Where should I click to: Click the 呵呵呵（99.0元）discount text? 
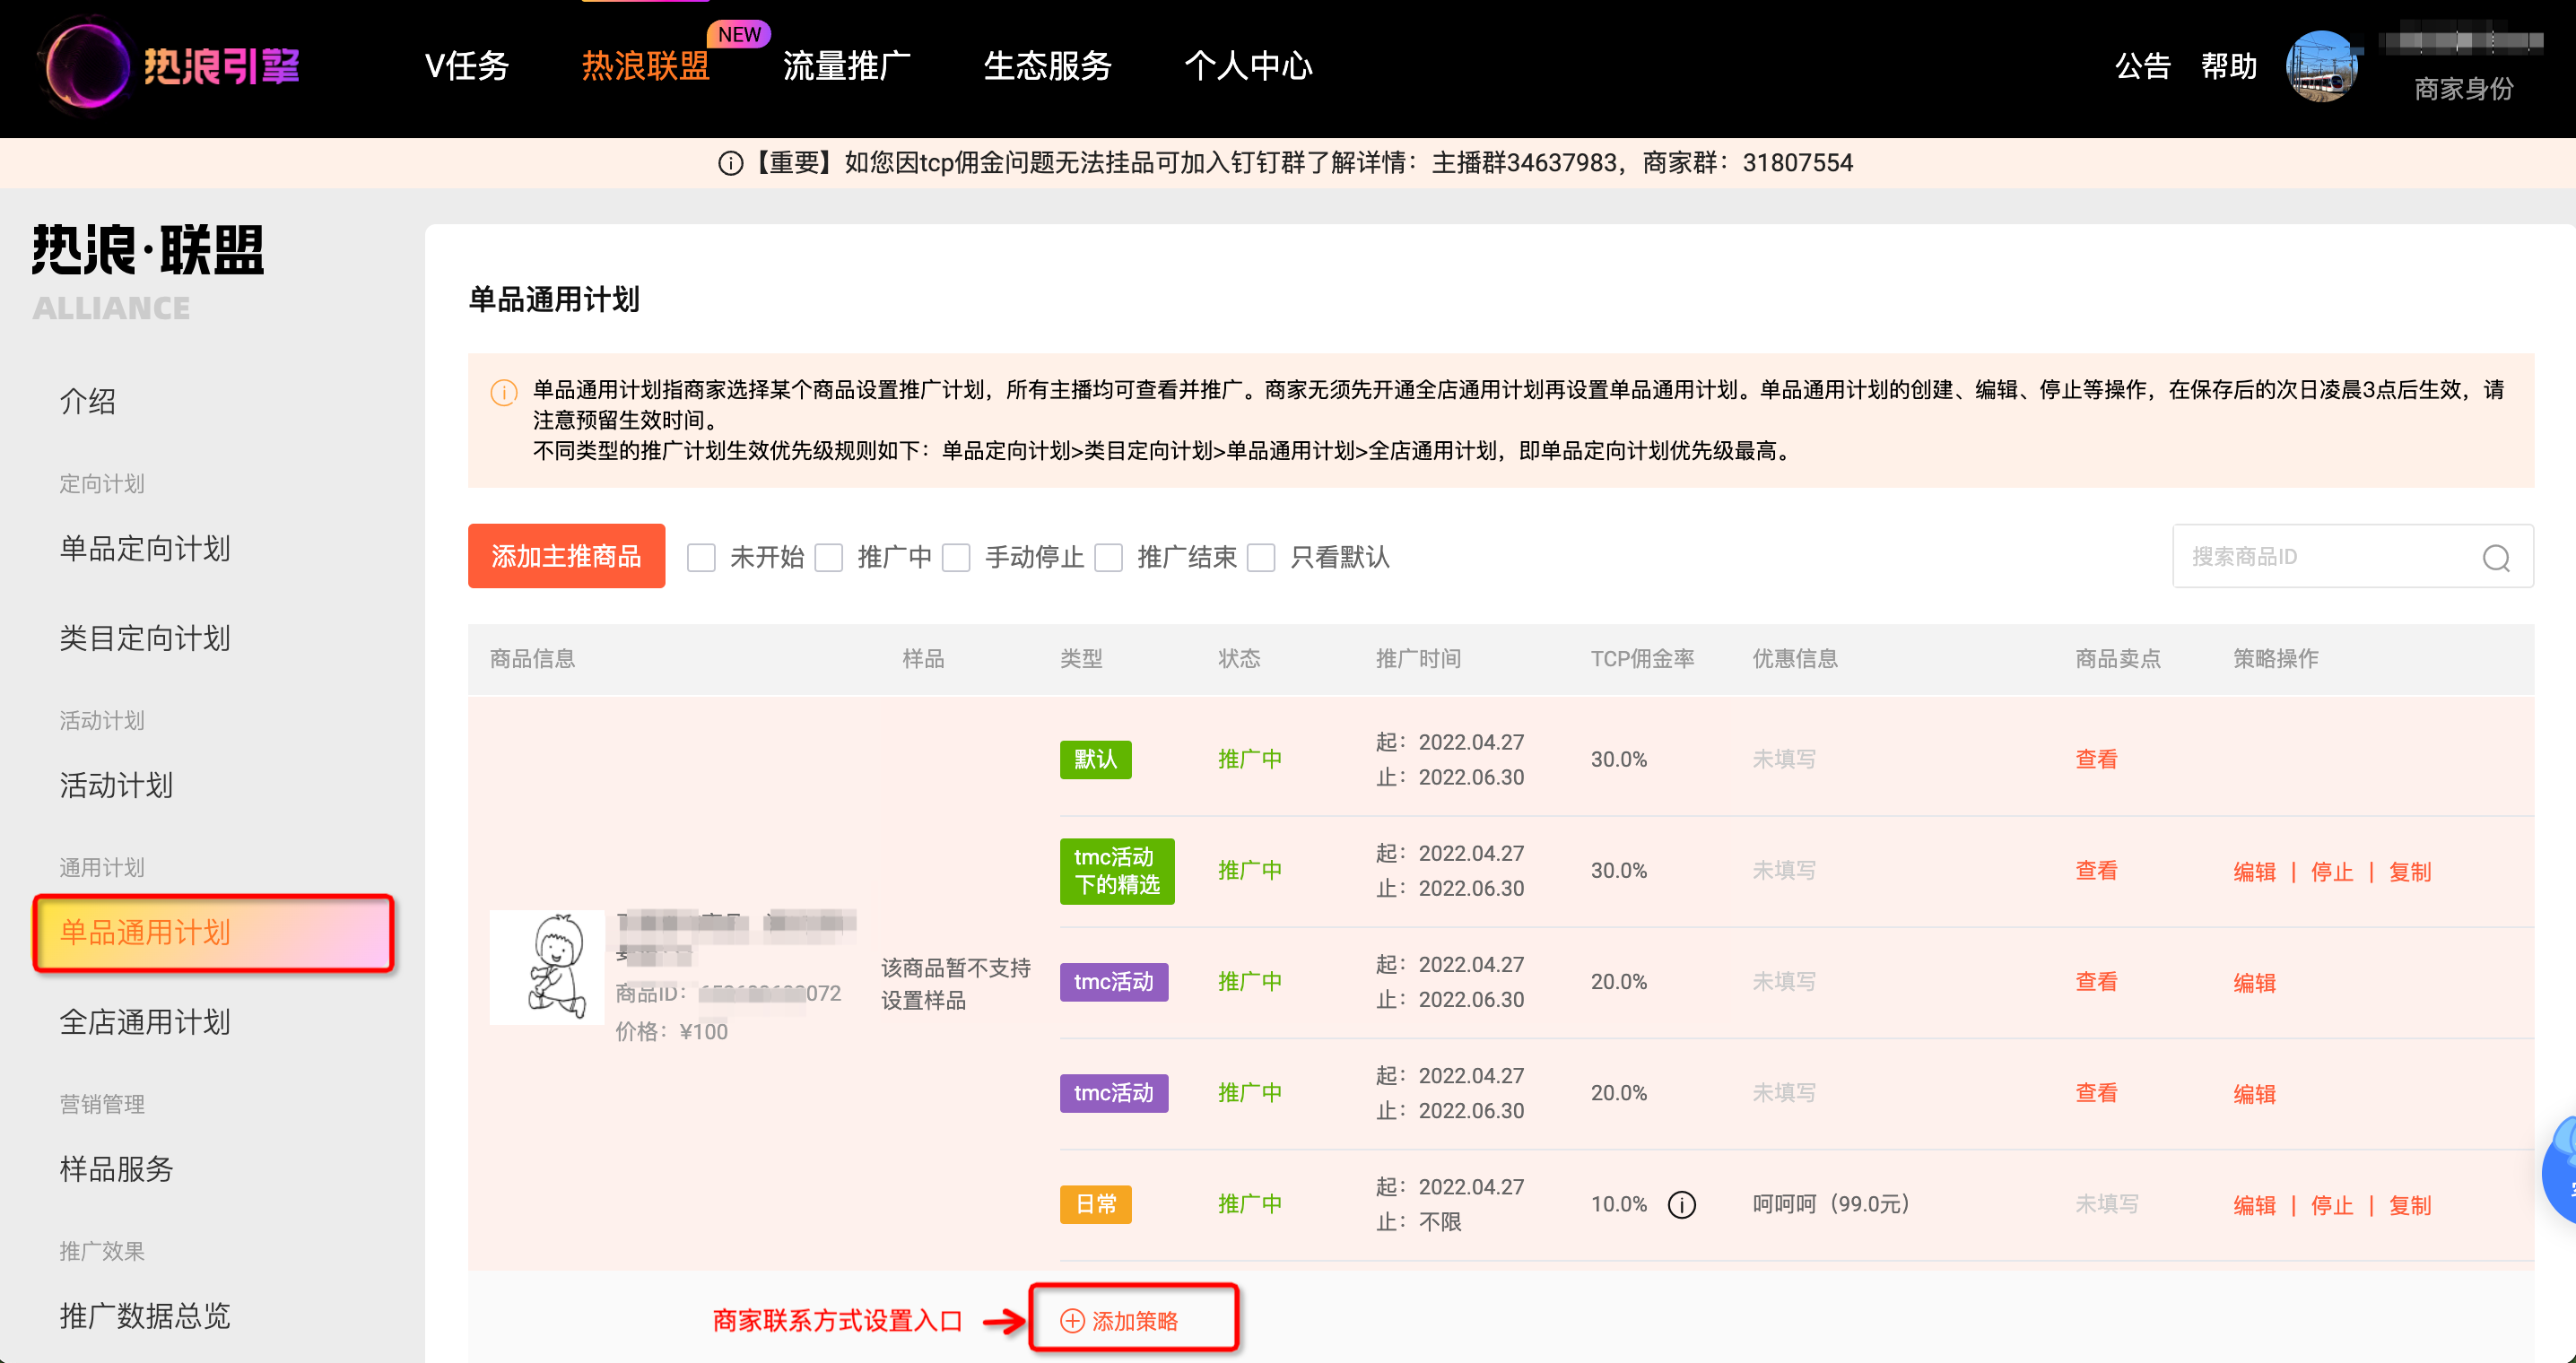point(1831,1204)
